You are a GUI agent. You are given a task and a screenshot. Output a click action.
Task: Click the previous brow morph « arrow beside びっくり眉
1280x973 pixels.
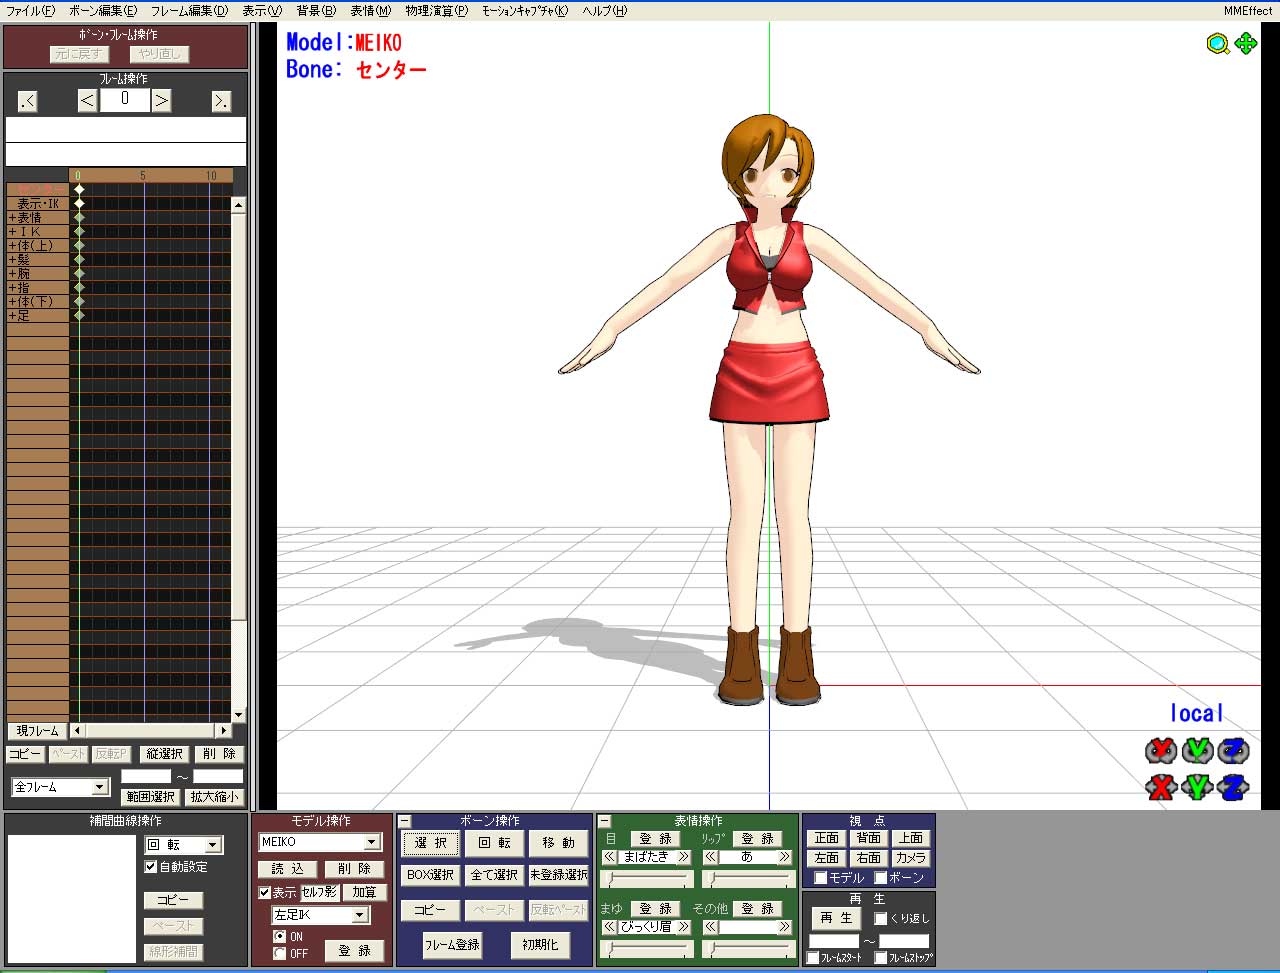tap(609, 927)
